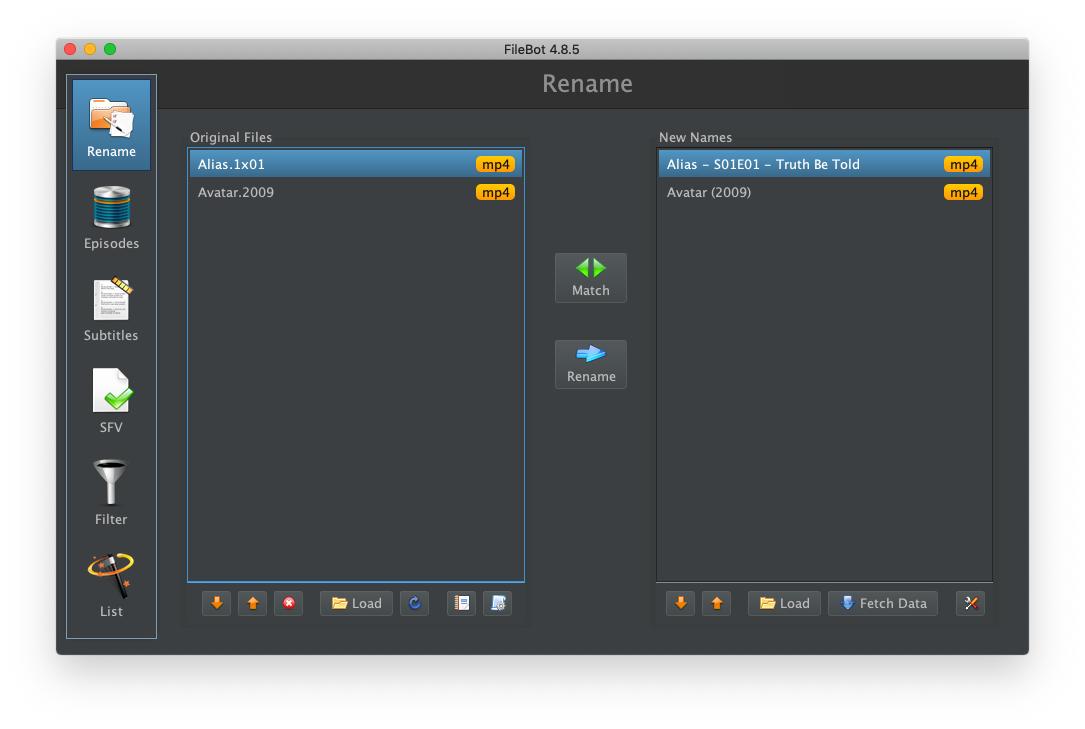Move selected original file up

[253, 603]
